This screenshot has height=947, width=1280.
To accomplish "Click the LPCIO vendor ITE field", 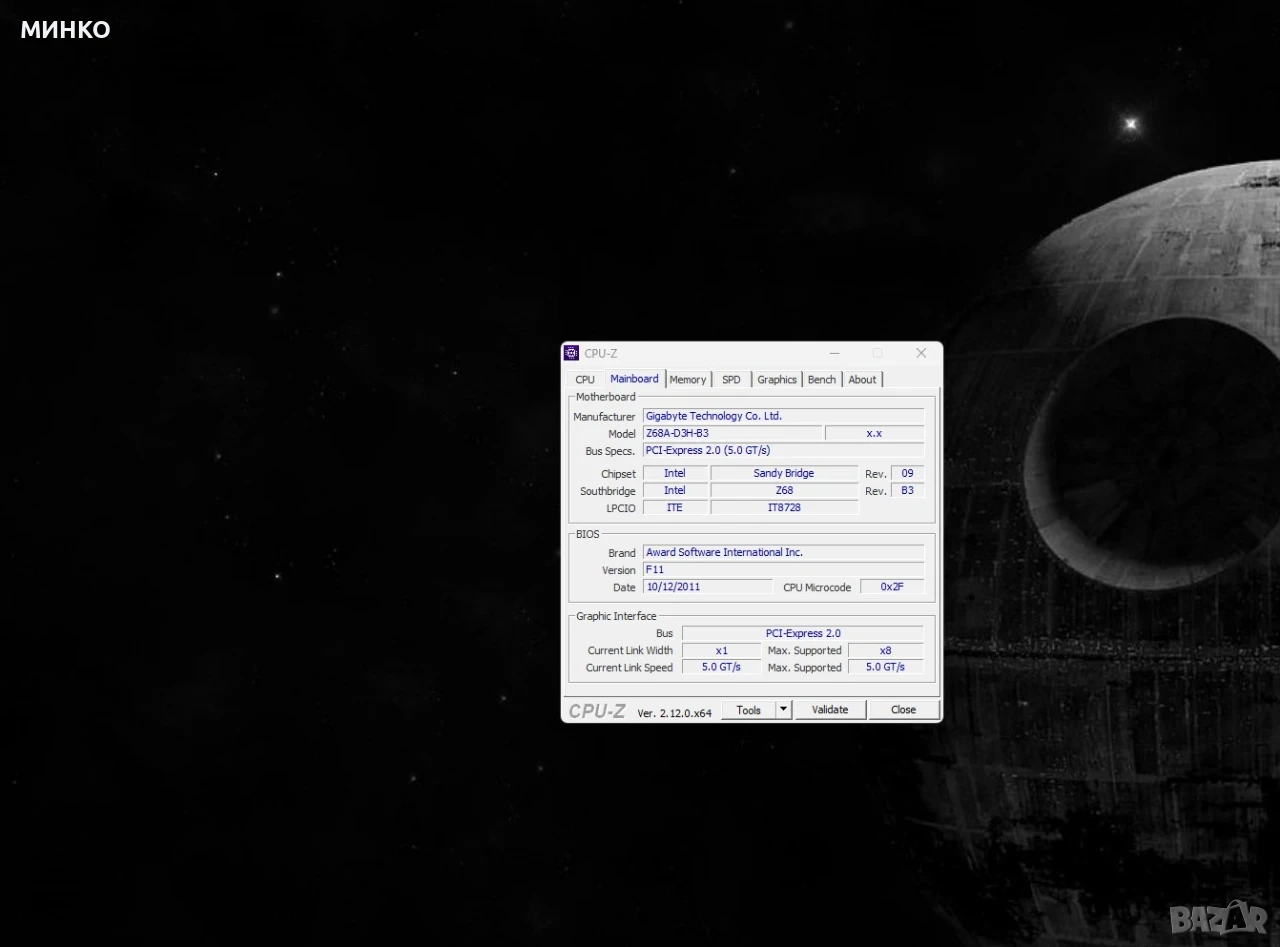I will [x=675, y=507].
